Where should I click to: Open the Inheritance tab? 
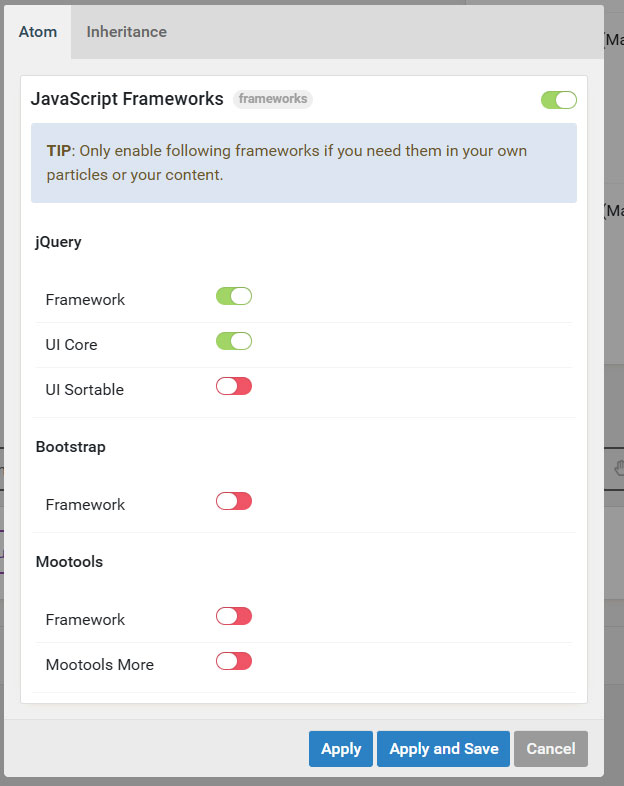click(x=126, y=32)
